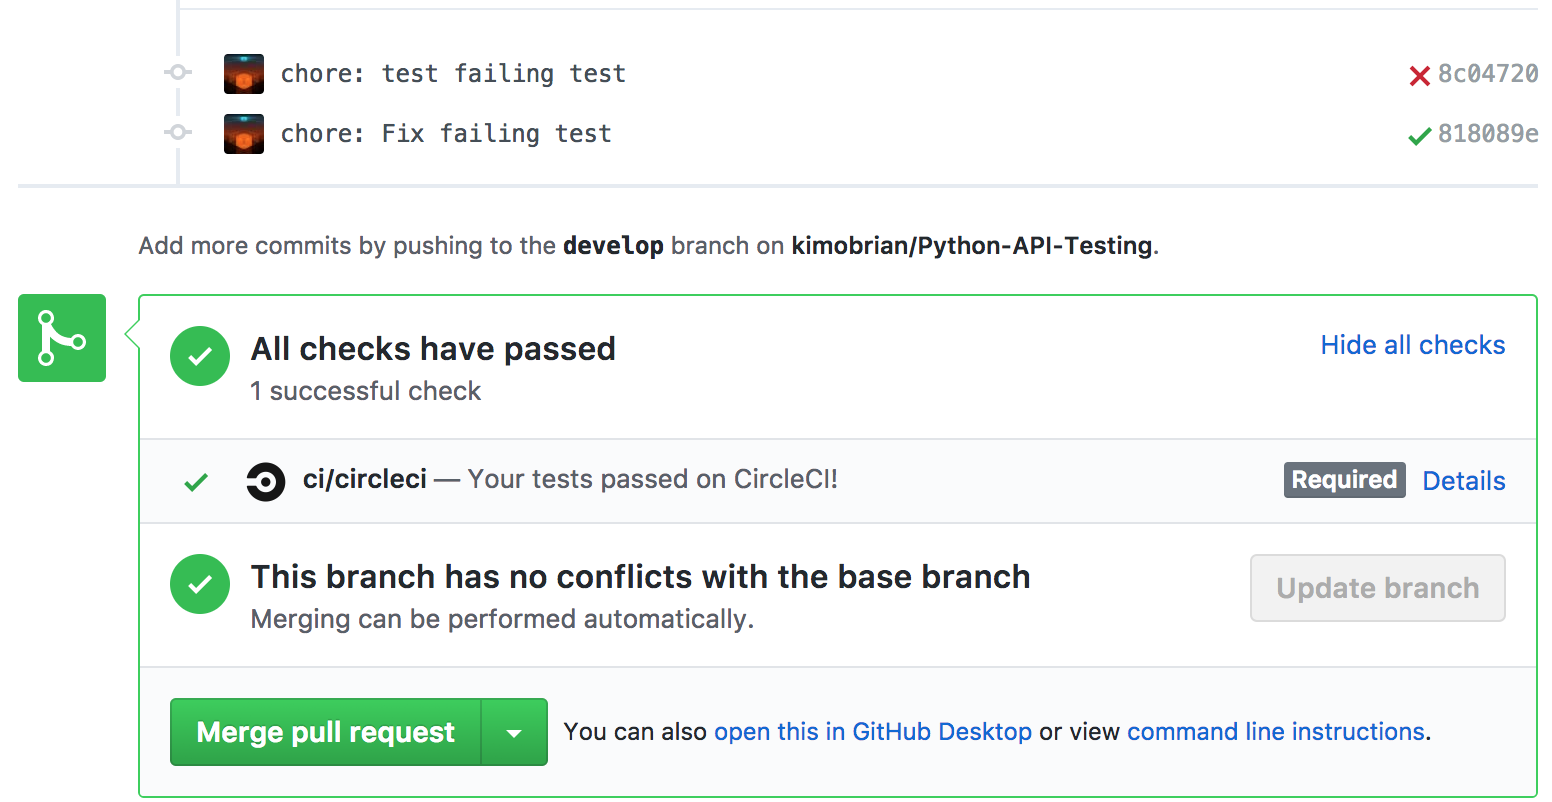Screen dimensions: 1552x802
Task: Collapse checks using Hide all checks
Action: coord(1412,345)
